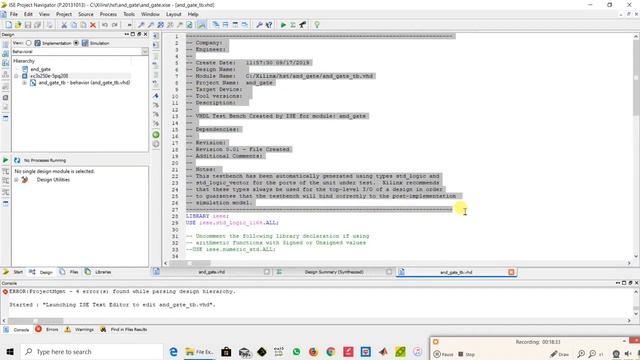The image size is (640, 360).
Task: Click the Windows Start button
Action: point(10,351)
